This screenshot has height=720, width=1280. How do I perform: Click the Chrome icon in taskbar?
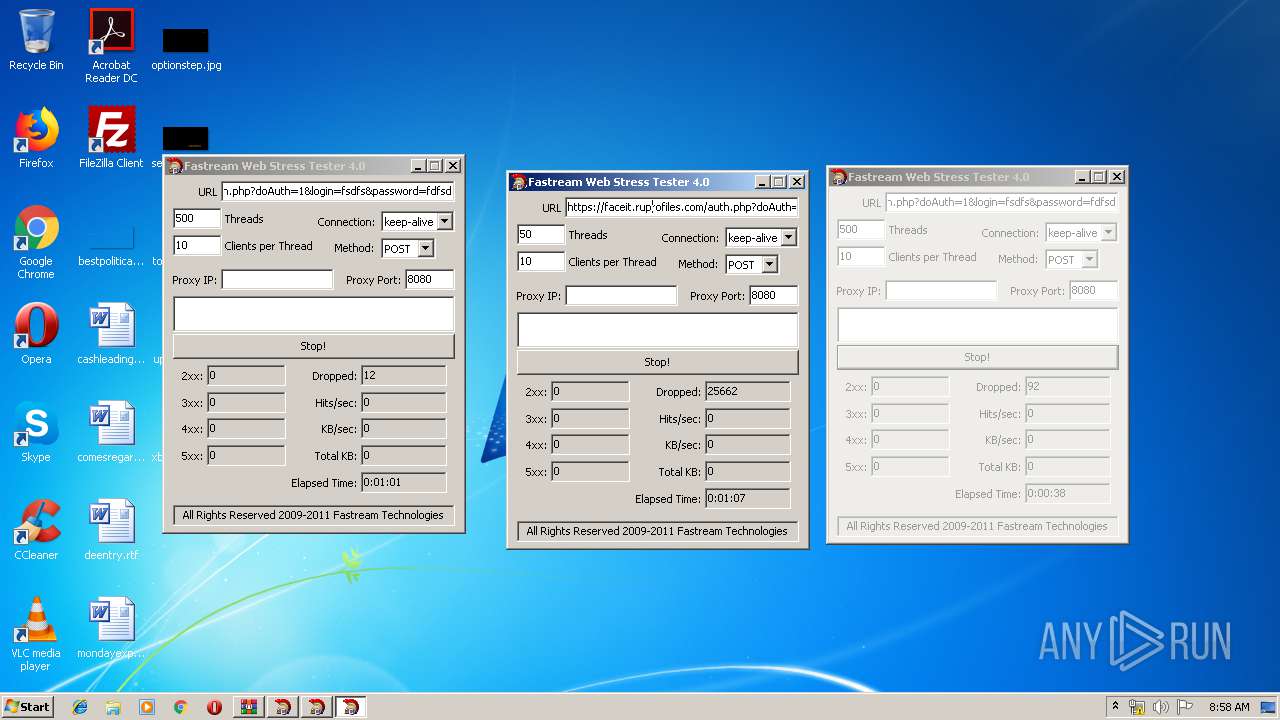181,707
